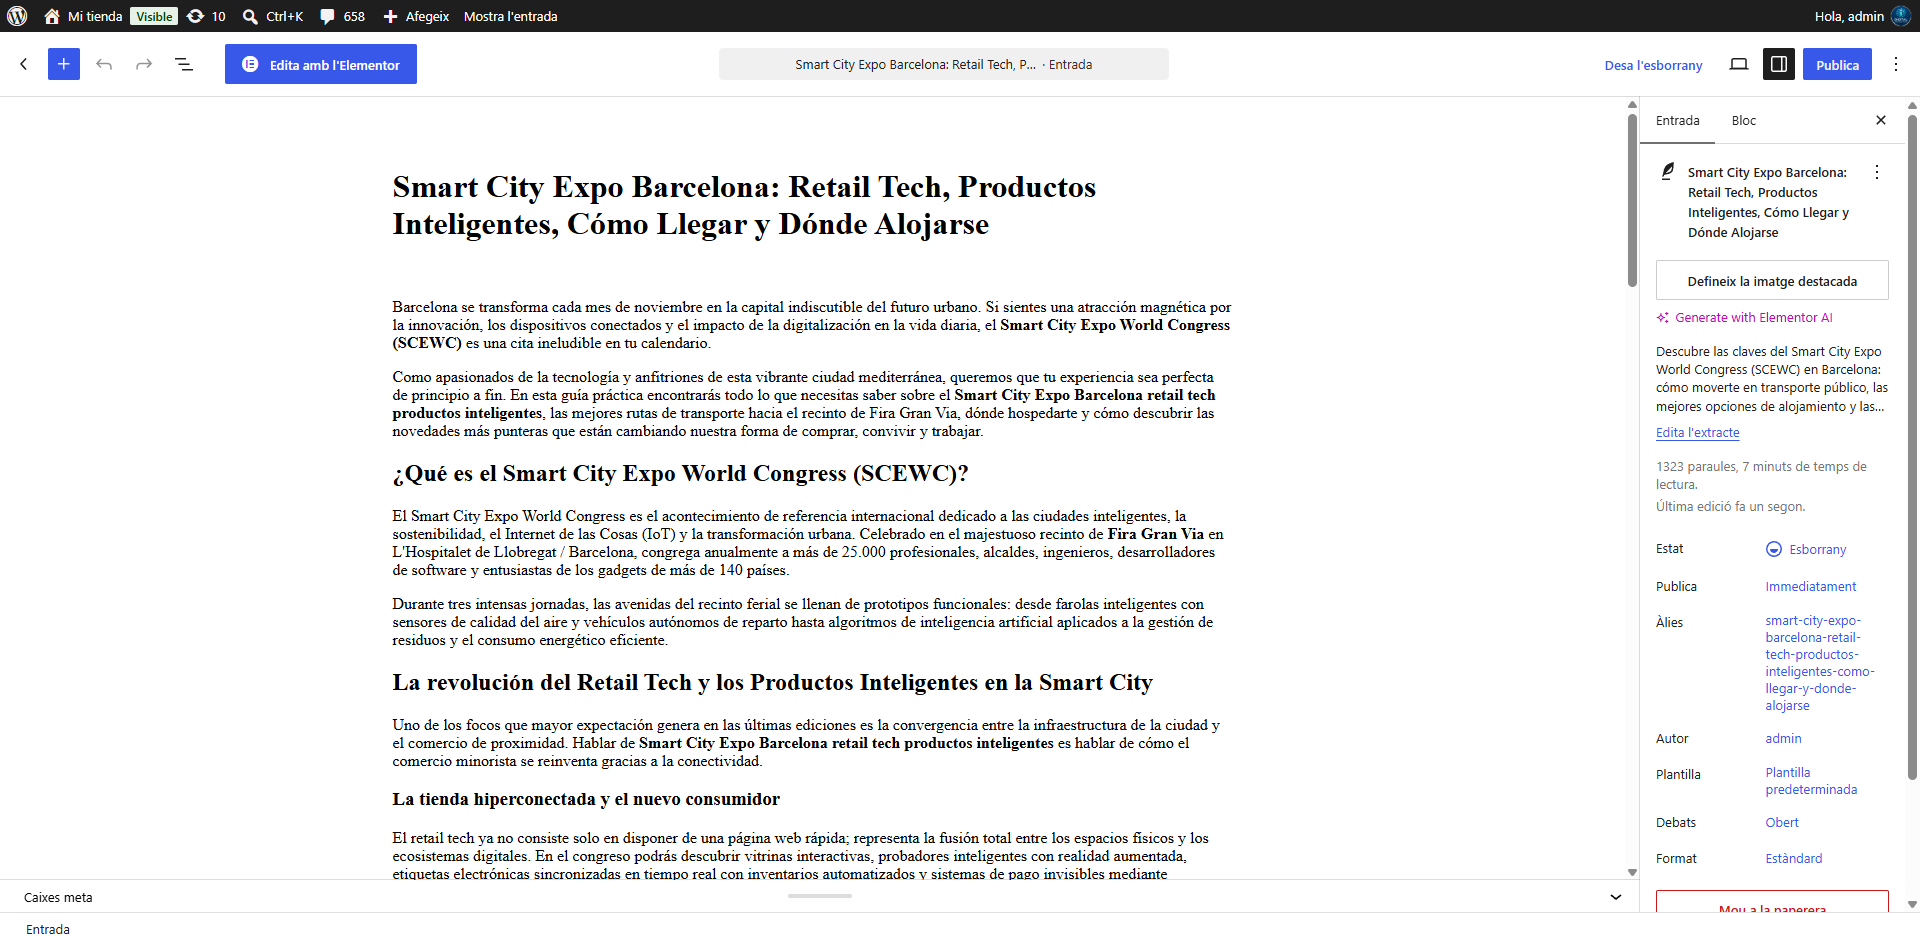This screenshot has height=945, width=1920.
Task: Click the Visible status badge
Action: tap(154, 16)
